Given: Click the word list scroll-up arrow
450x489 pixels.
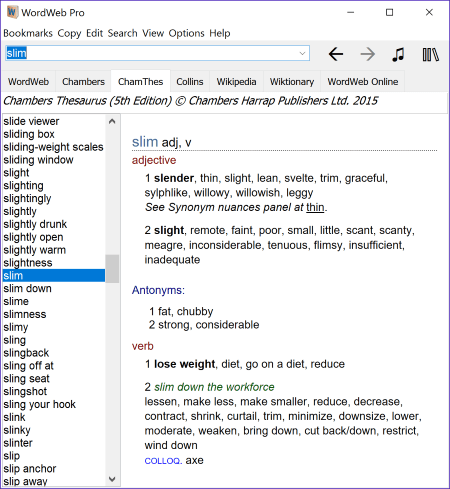Looking at the screenshot, I should (112, 121).
